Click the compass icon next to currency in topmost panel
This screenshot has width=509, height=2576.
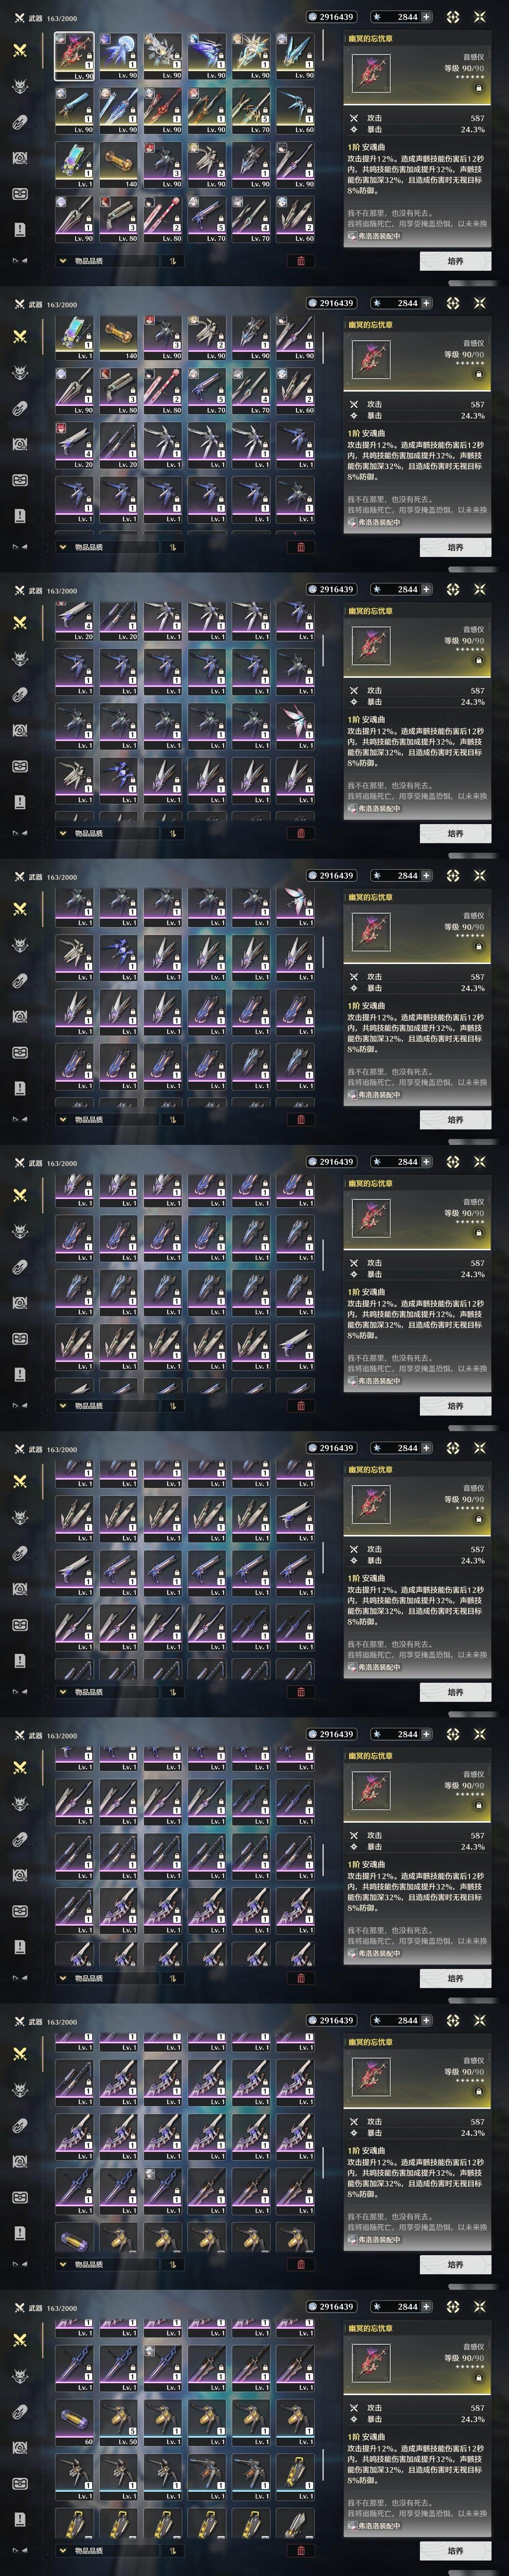click(x=453, y=17)
